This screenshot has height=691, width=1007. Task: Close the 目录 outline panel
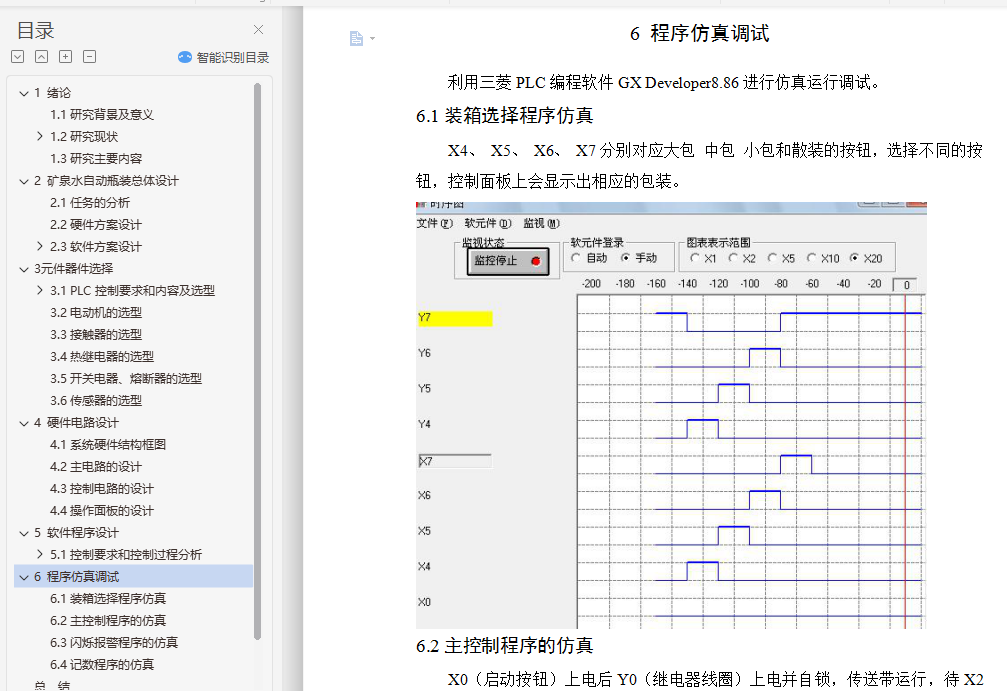tap(258, 30)
